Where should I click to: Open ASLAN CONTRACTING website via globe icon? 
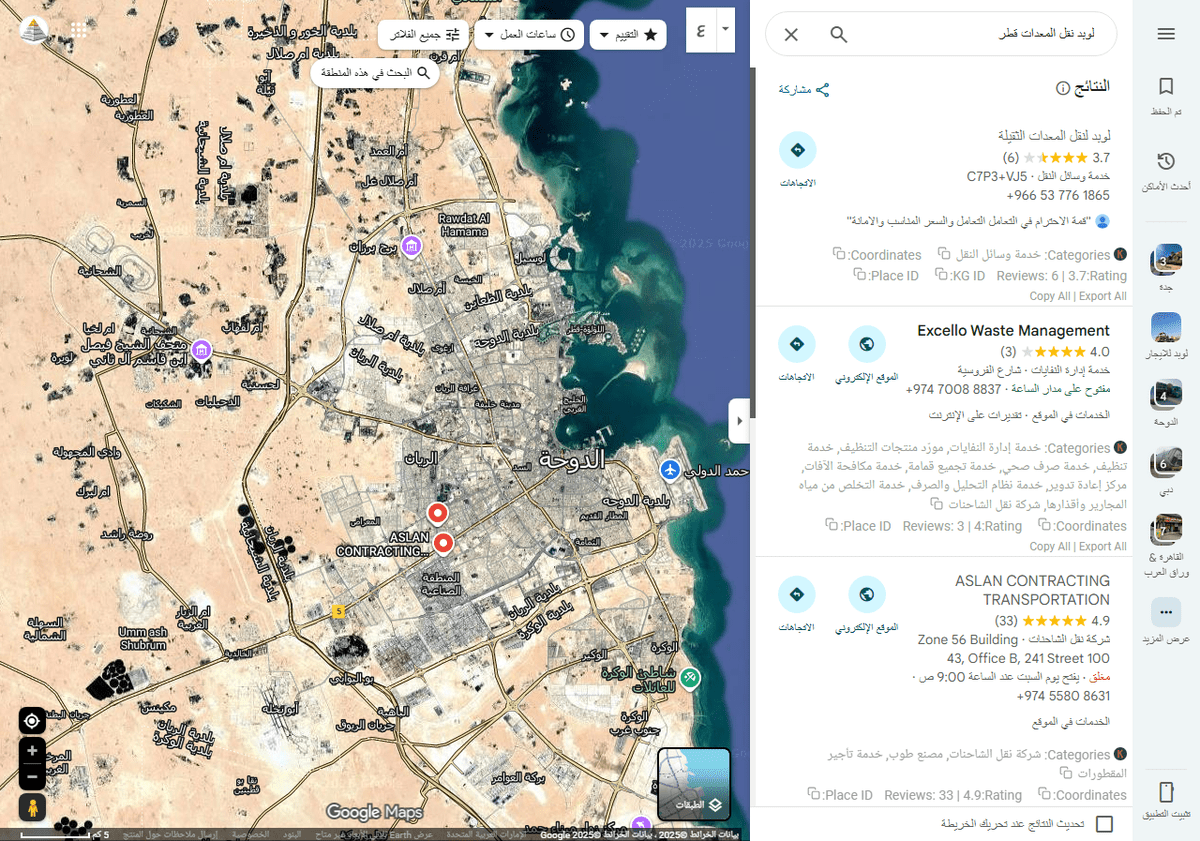click(866, 594)
